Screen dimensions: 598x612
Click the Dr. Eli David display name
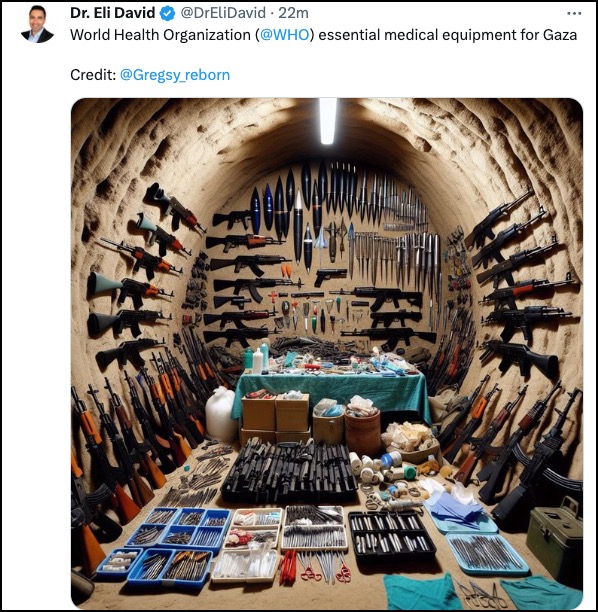[x=113, y=13]
